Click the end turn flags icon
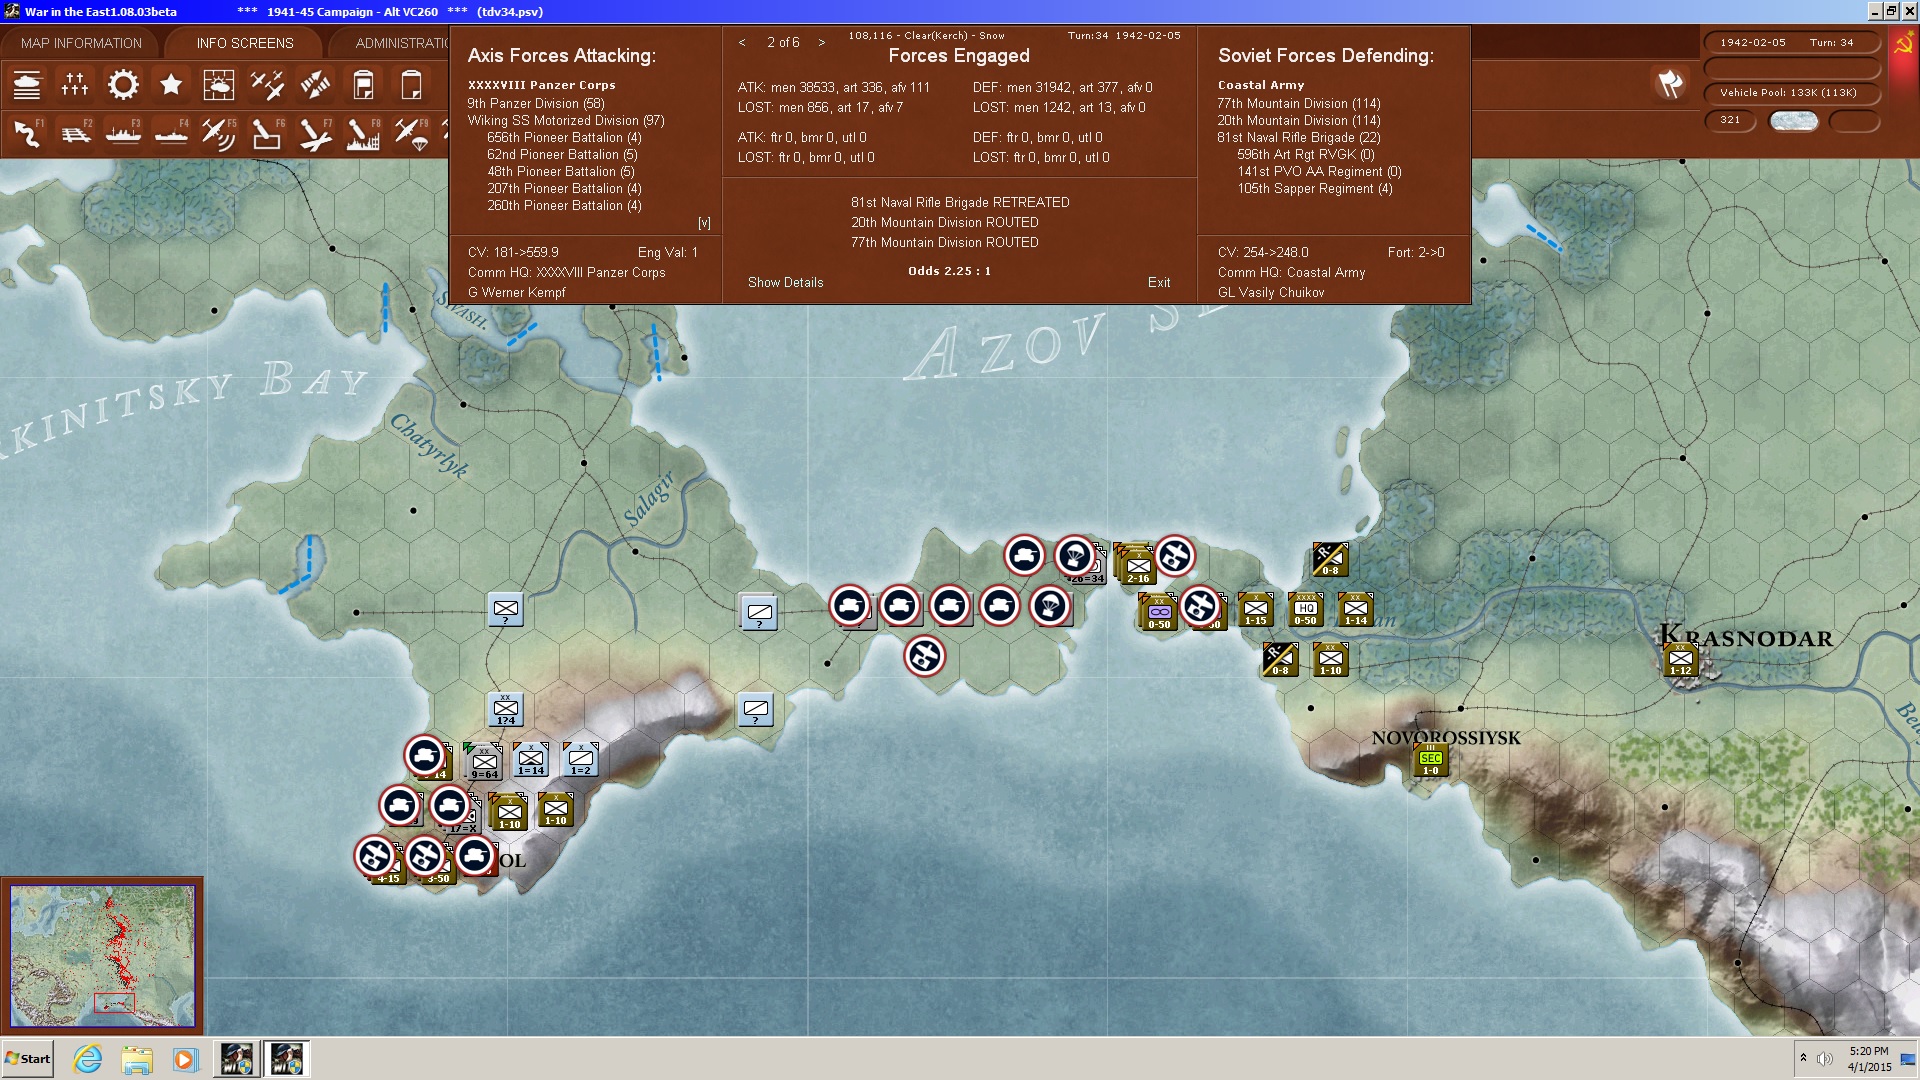This screenshot has width=1920, height=1080. [x=1670, y=84]
